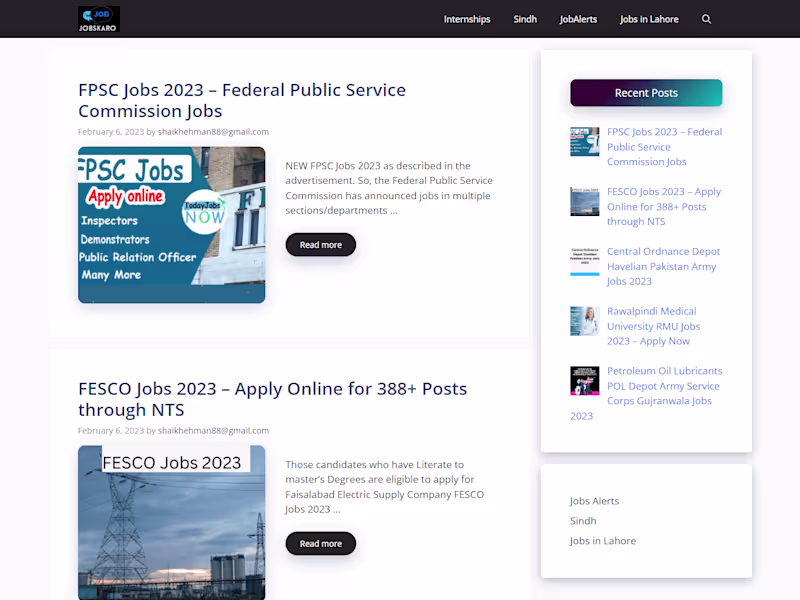The image size is (800, 600).
Task: Open the search magnifier icon
Action: pyautogui.click(x=706, y=19)
